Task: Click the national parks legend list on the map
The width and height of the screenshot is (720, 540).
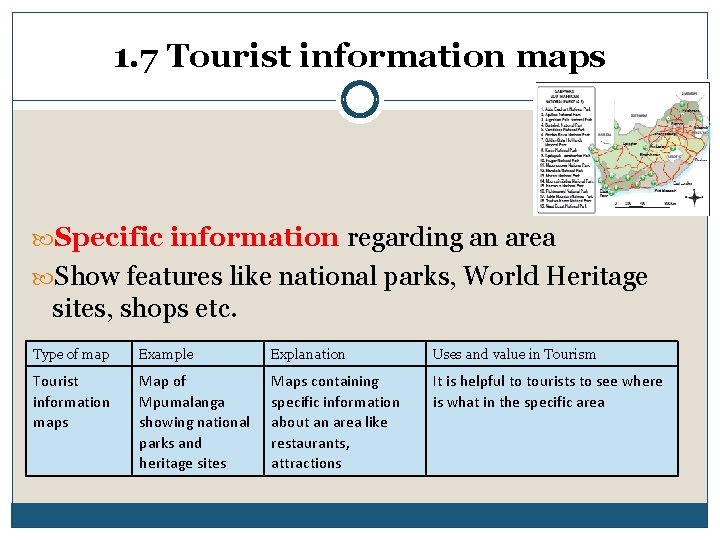Action: (x=567, y=150)
